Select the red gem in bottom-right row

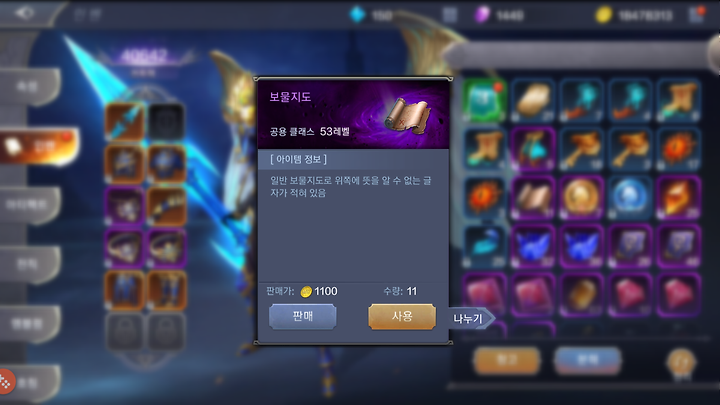679,295
